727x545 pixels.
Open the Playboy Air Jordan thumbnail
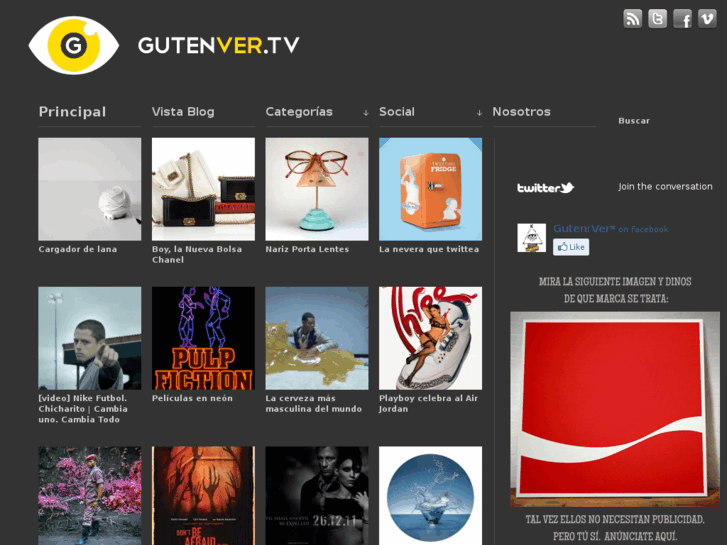pyautogui.click(x=430, y=338)
